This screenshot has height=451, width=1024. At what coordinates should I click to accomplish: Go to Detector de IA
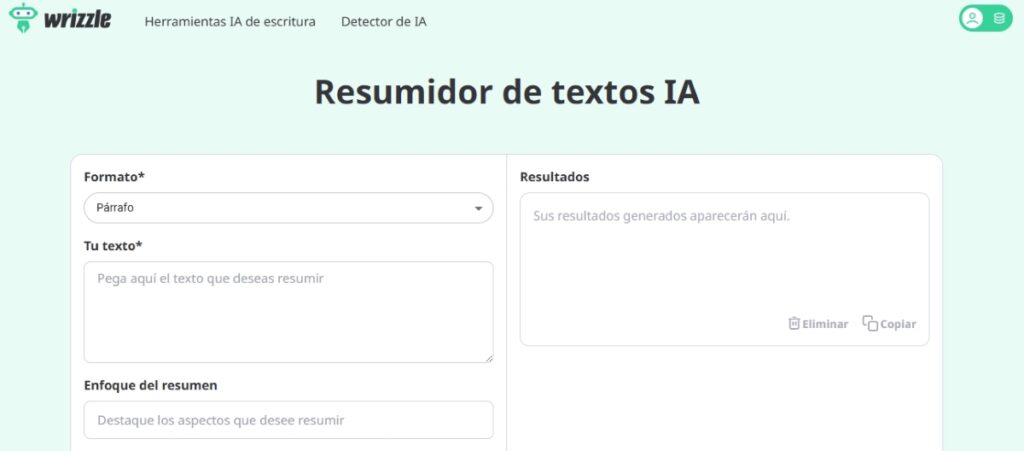pyautogui.click(x=383, y=22)
